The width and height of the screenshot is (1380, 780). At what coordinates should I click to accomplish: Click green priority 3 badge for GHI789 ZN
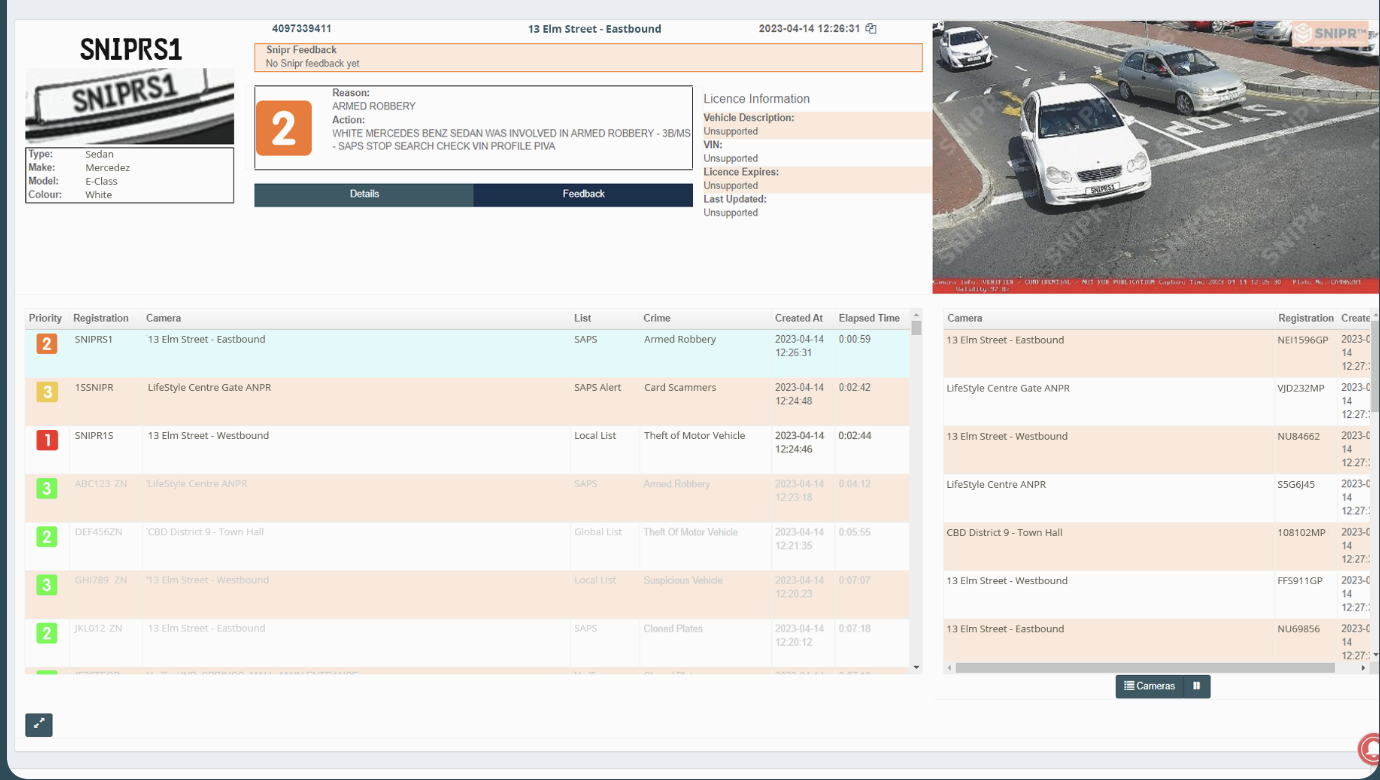47,585
